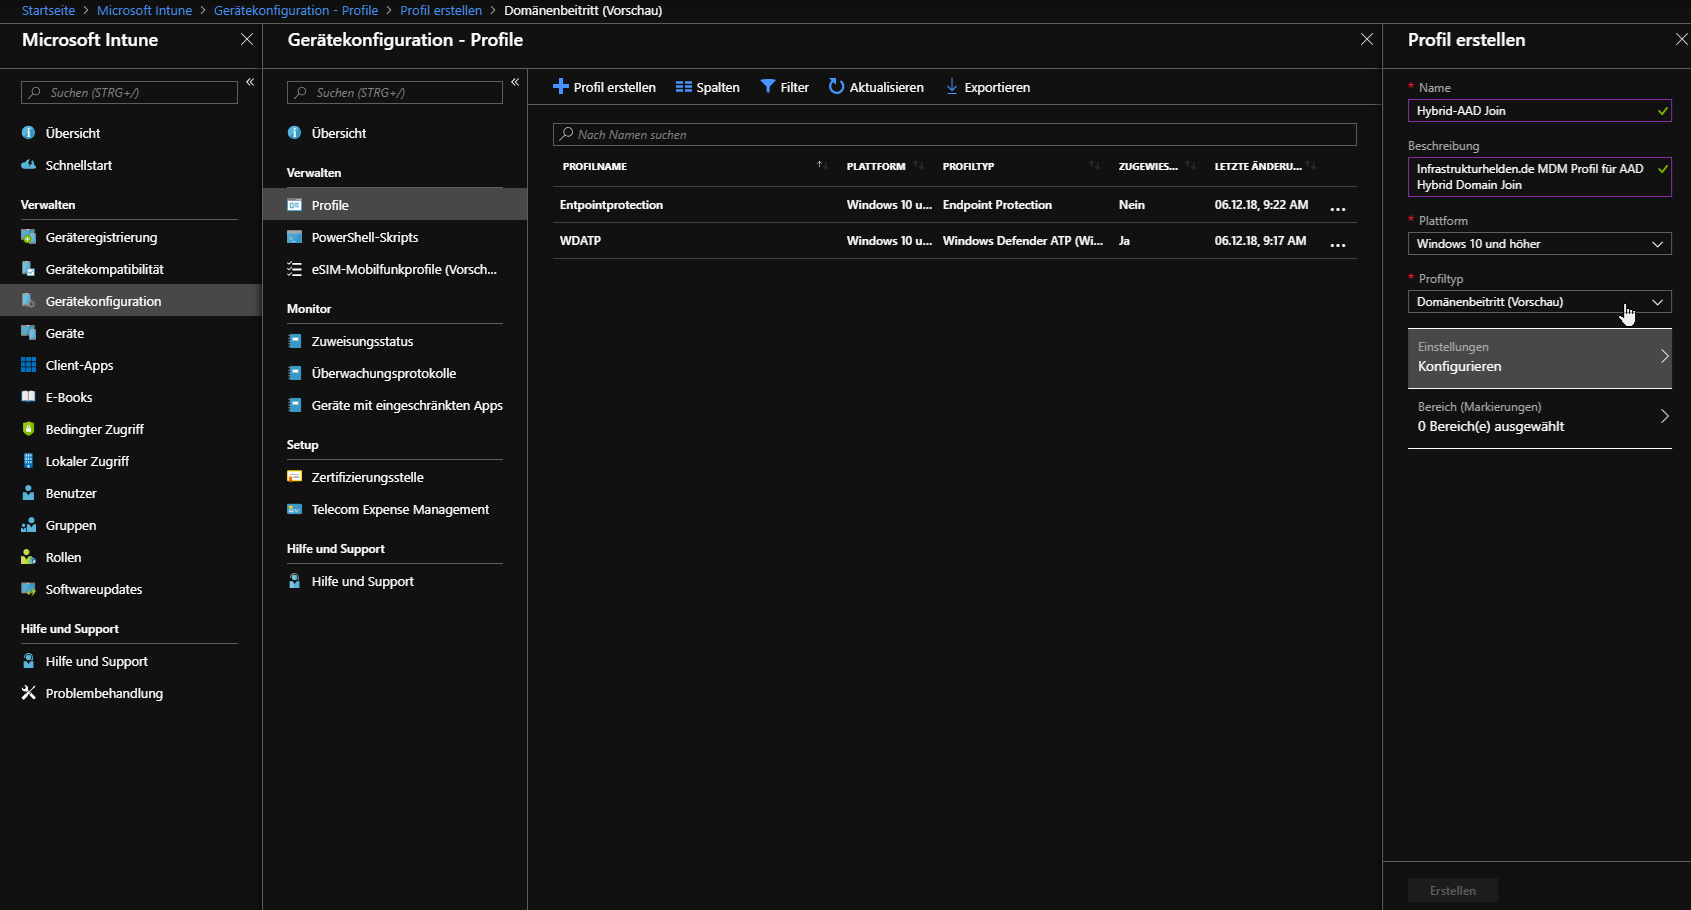Click the E-Books book icon
The image size is (1691, 910).
(28, 397)
